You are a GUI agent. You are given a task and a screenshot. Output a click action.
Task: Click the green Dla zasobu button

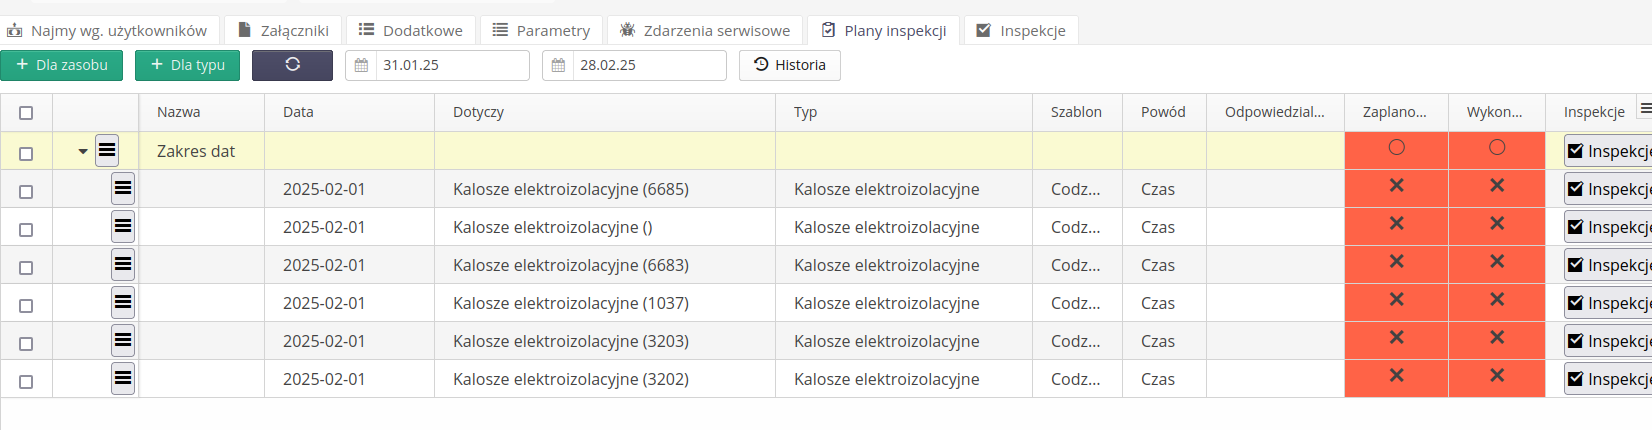click(x=61, y=65)
